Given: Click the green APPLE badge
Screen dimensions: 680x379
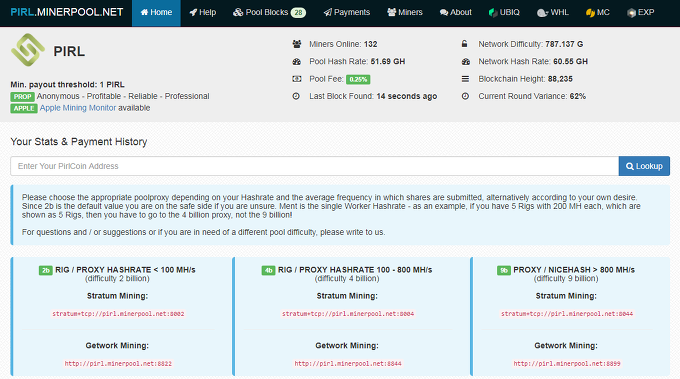Looking at the screenshot, I should (24, 108).
